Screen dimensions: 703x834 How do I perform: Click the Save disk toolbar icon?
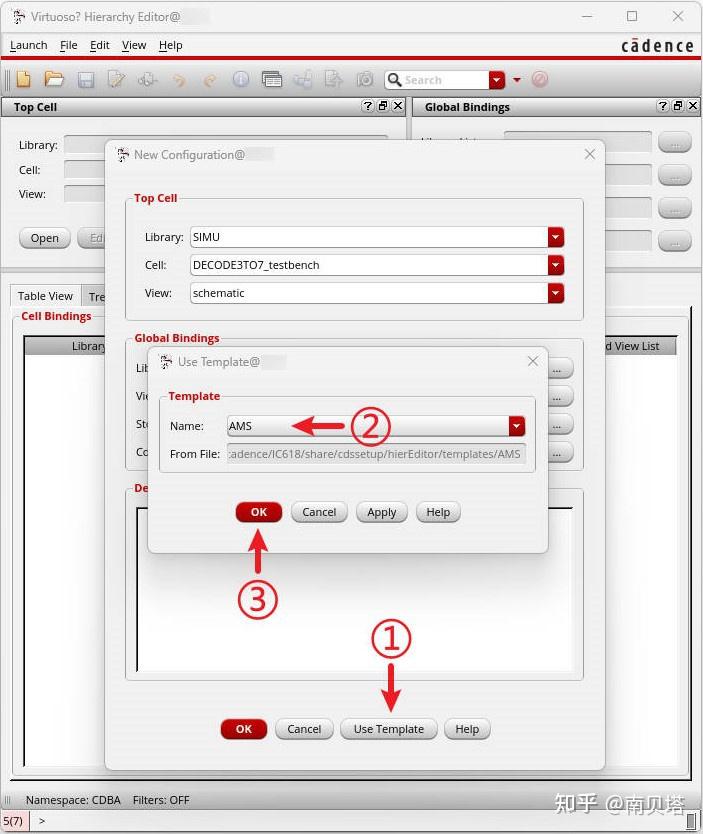pos(86,80)
